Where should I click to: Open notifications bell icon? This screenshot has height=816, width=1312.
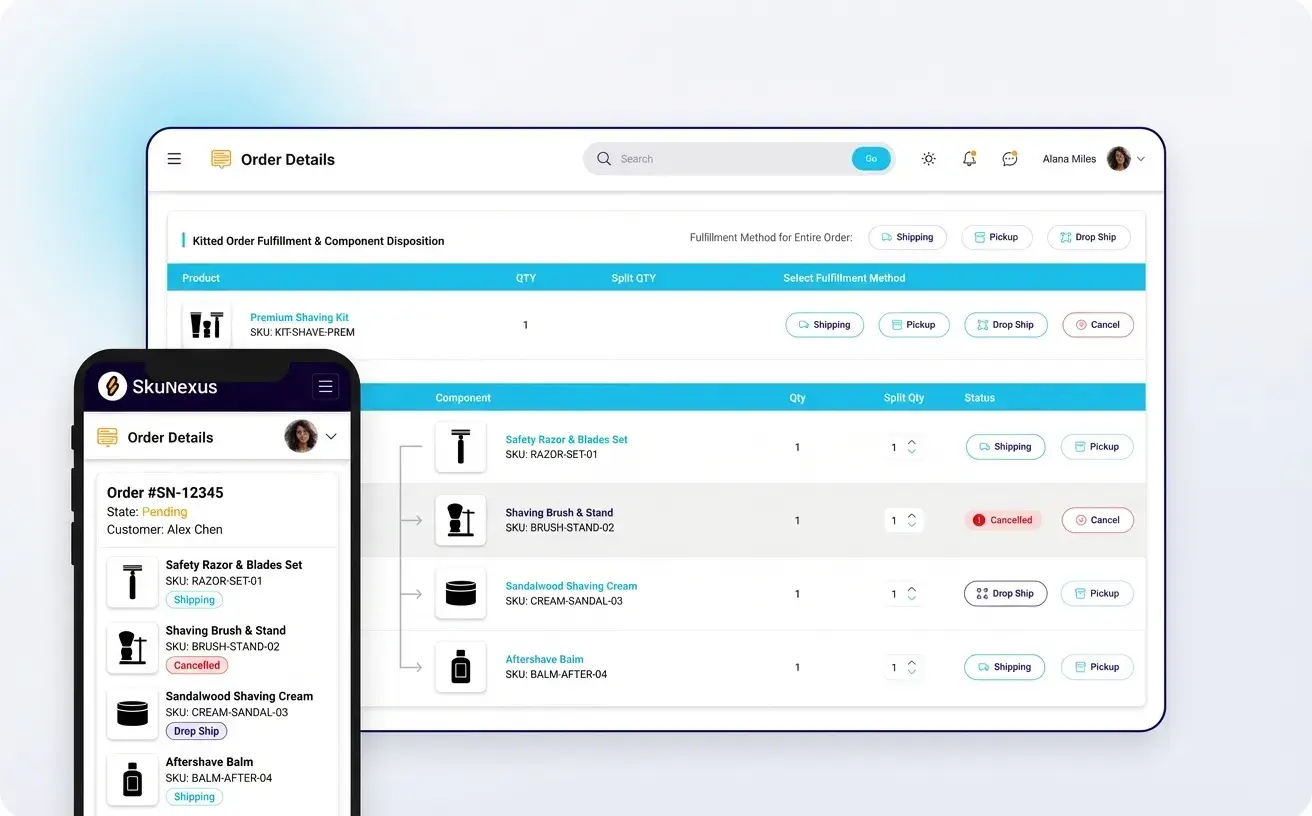pos(969,159)
